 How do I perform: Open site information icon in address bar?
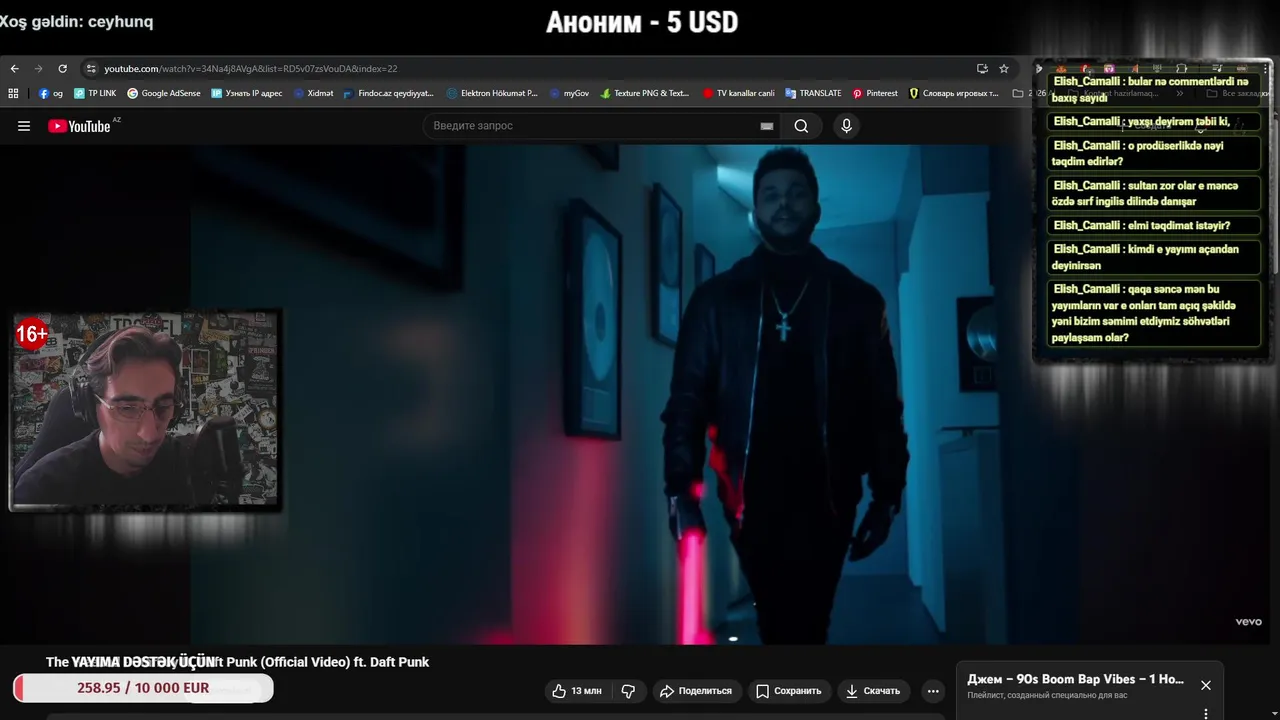pyautogui.click(x=91, y=69)
